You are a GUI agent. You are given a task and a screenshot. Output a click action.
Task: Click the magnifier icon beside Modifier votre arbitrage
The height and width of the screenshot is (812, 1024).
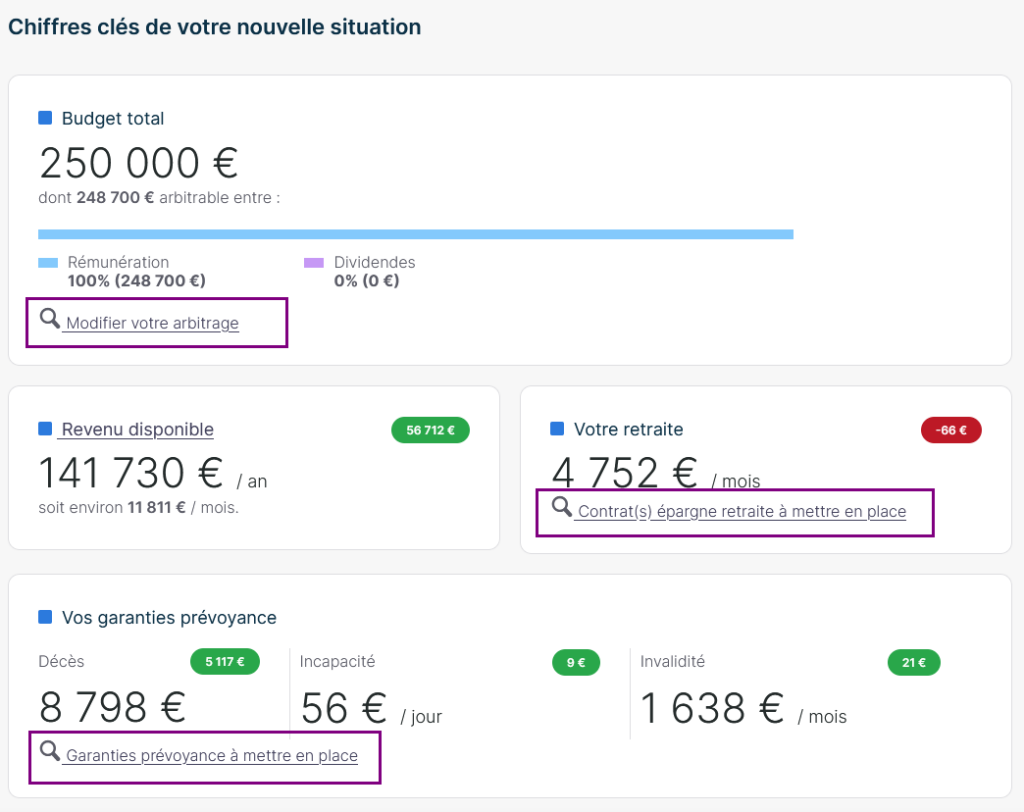pos(50,319)
